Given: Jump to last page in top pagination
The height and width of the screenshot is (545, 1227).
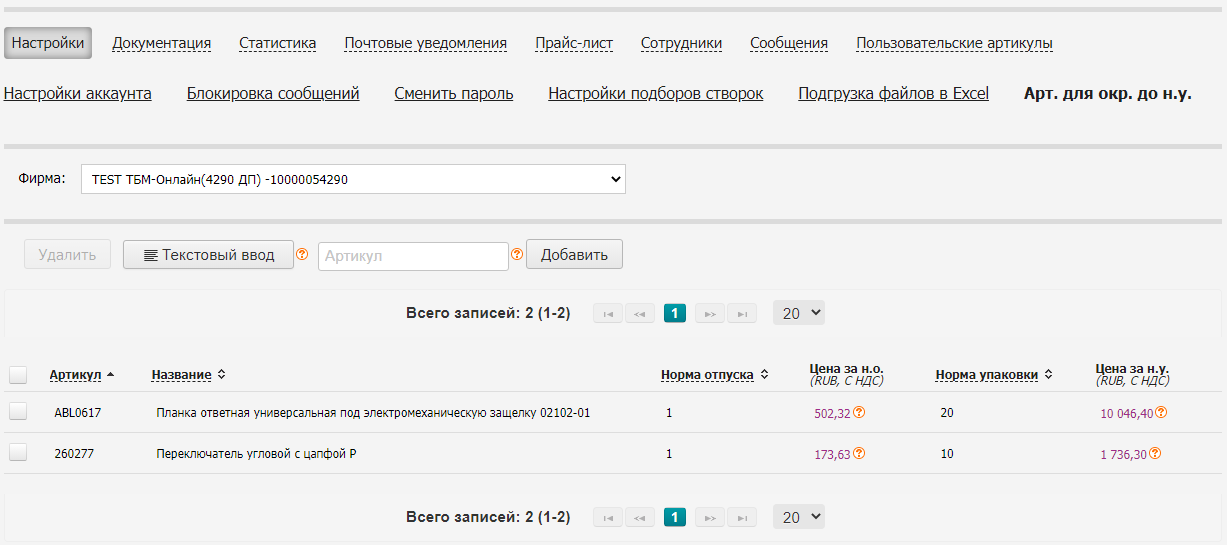Looking at the screenshot, I should 741,314.
